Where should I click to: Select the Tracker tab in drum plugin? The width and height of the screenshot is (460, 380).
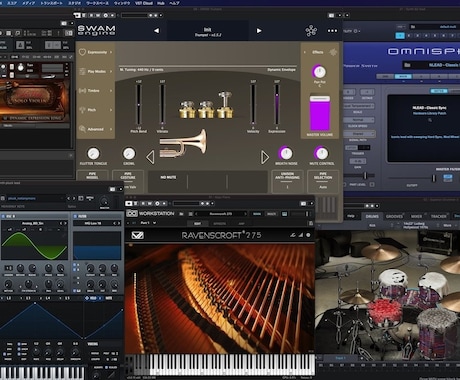(x=438, y=216)
